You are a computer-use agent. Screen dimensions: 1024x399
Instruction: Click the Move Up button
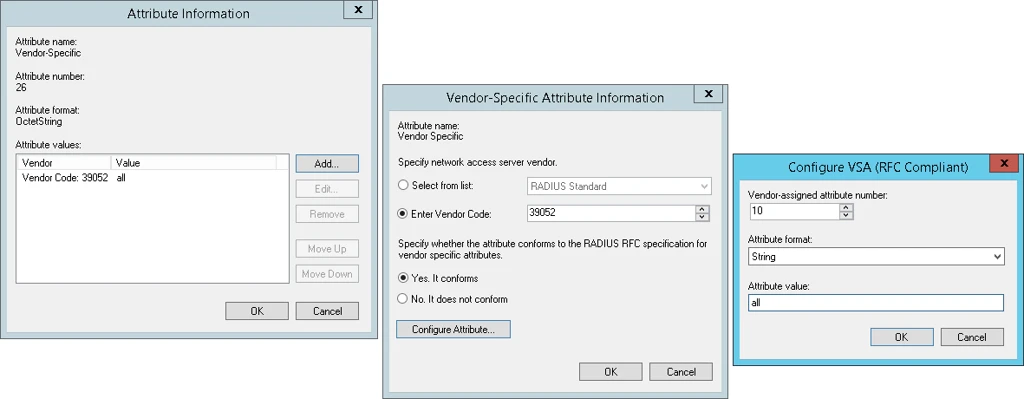point(327,249)
